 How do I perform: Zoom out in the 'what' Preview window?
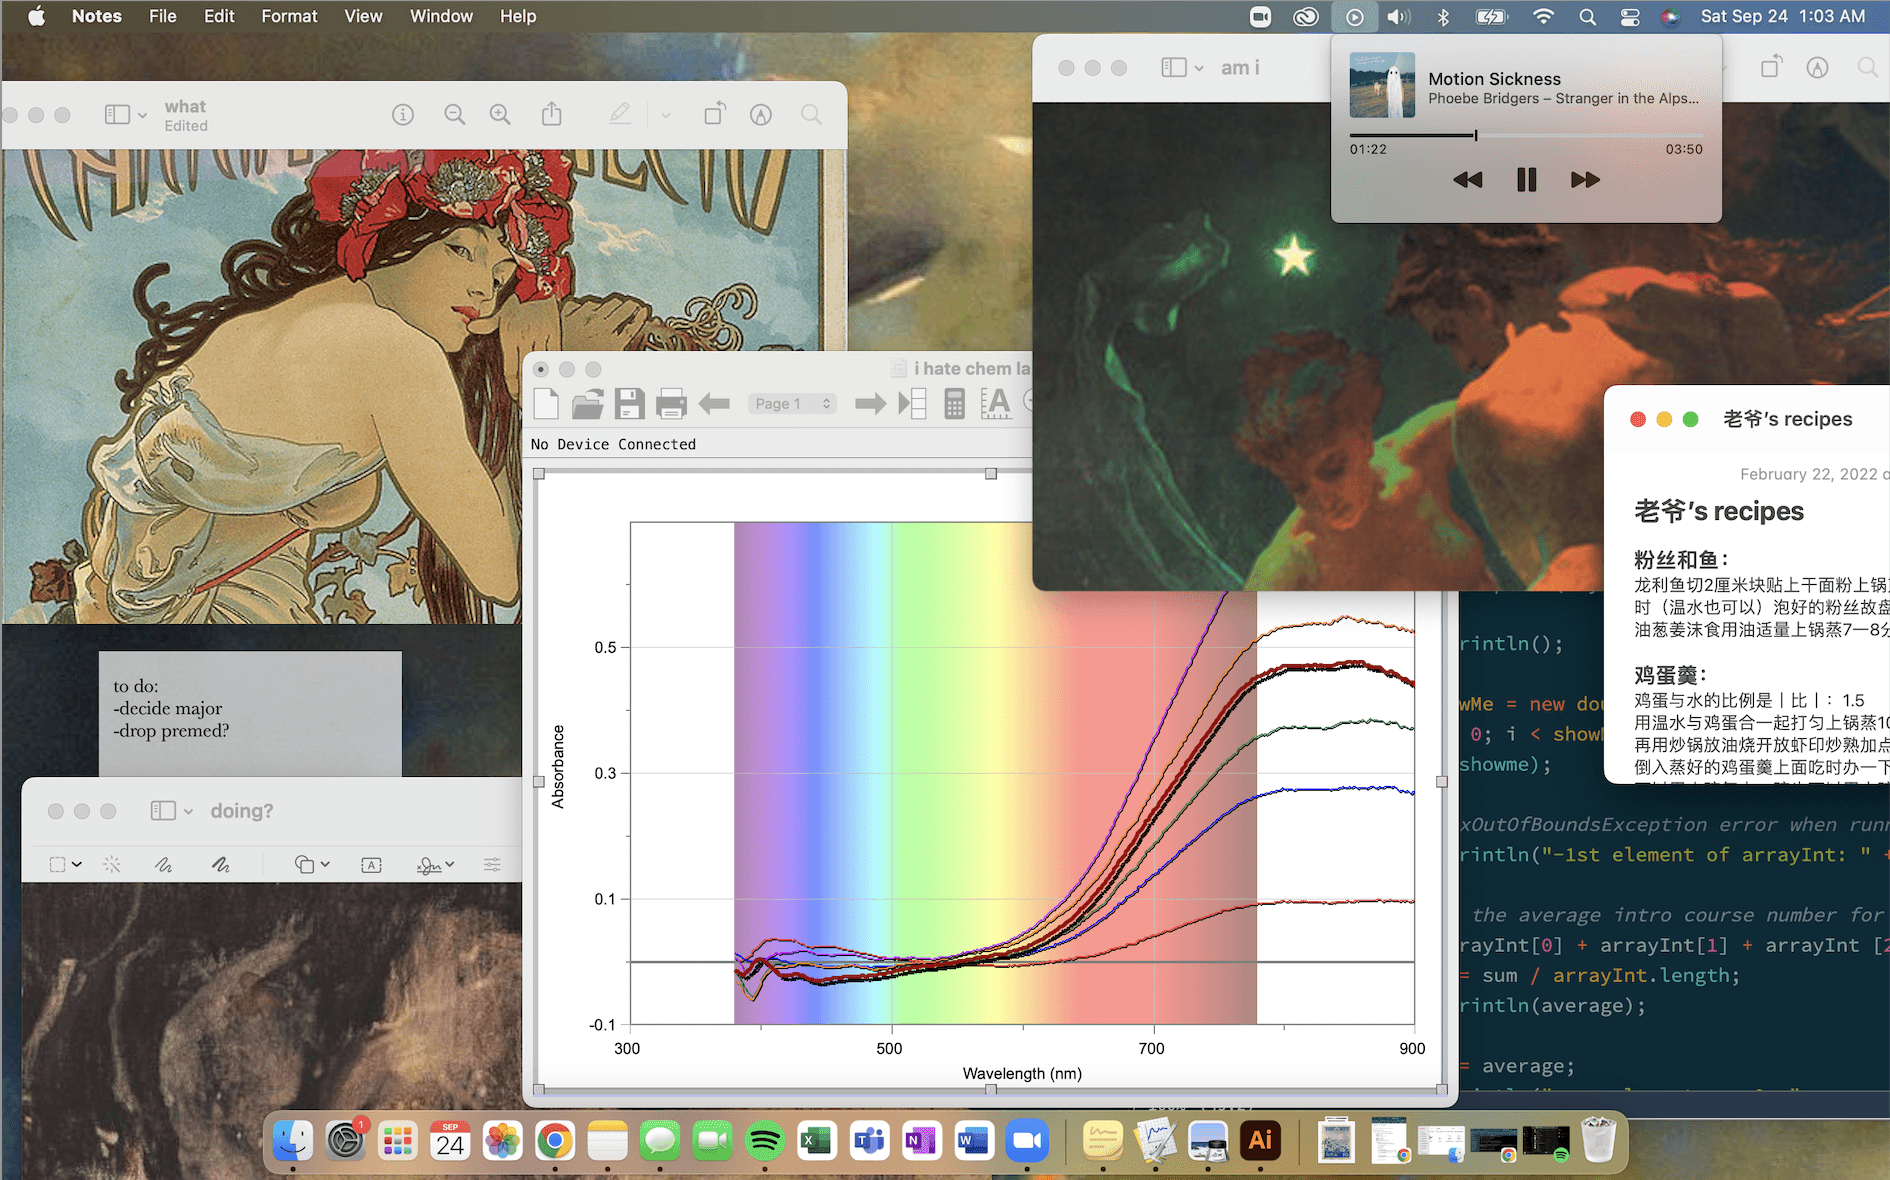454,115
